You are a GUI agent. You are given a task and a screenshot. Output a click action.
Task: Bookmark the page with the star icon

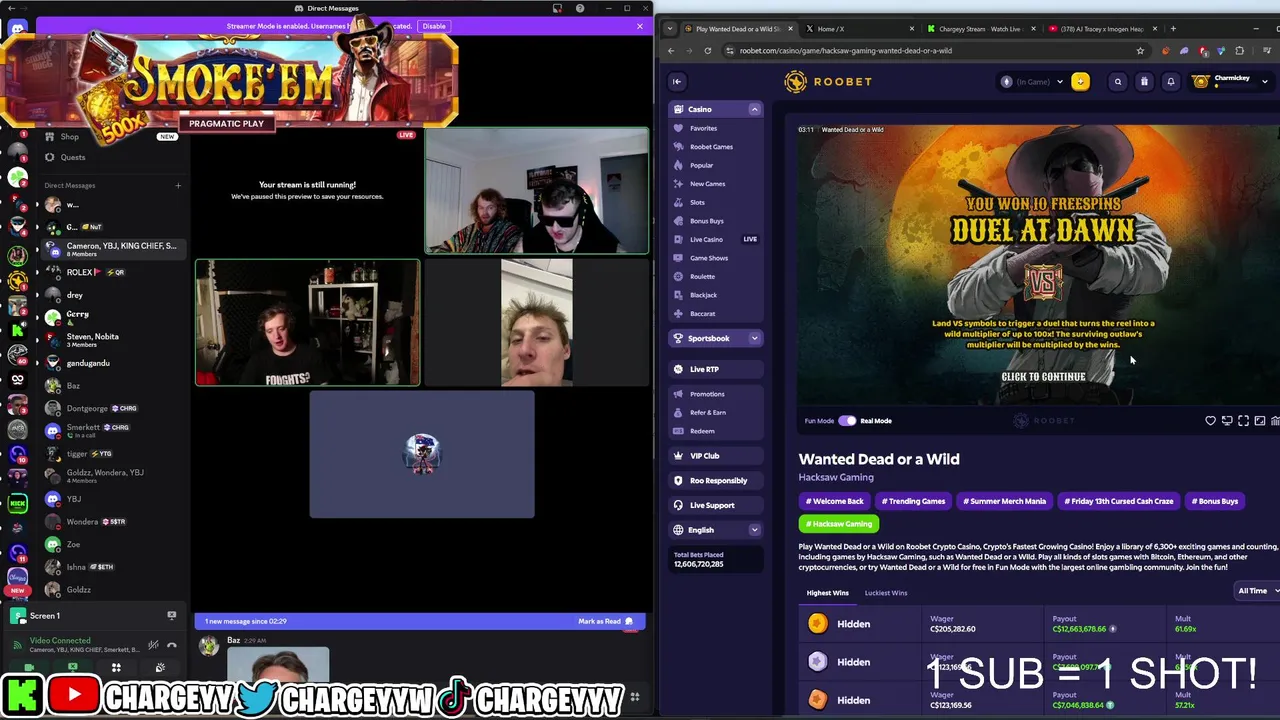(x=1140, y=51)
